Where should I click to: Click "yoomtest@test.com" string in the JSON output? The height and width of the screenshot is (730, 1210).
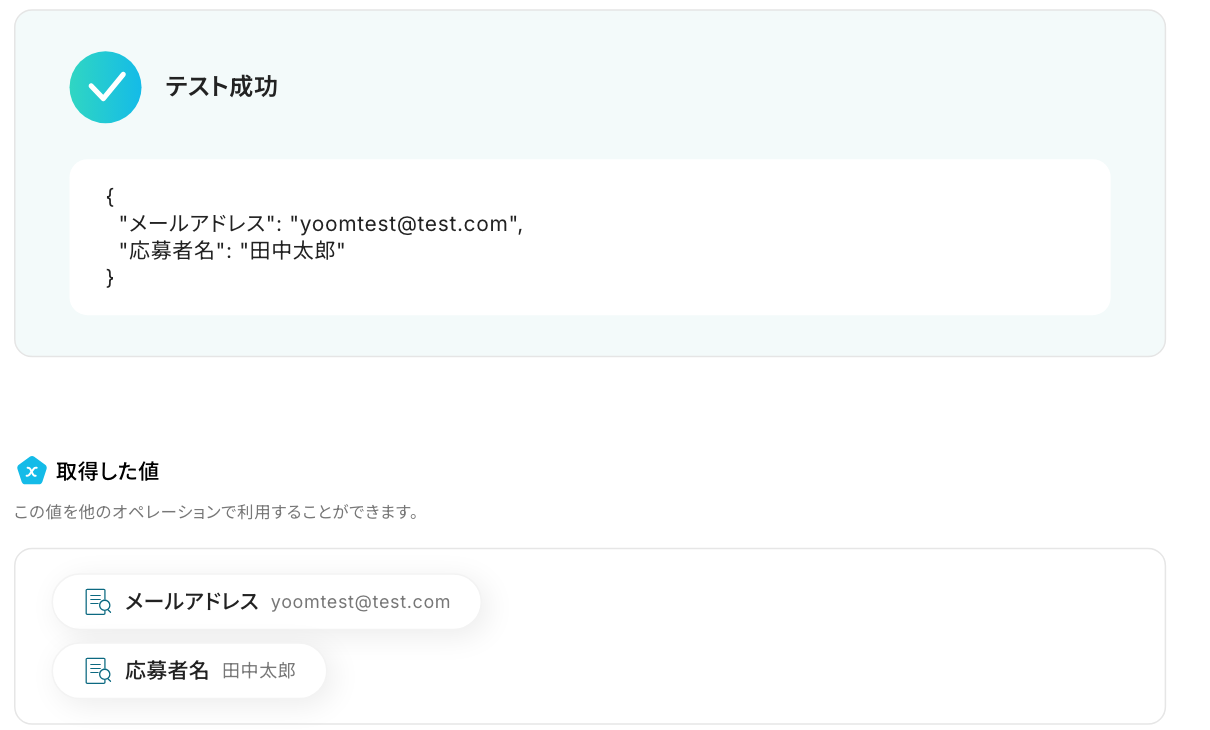pos(406,224)
